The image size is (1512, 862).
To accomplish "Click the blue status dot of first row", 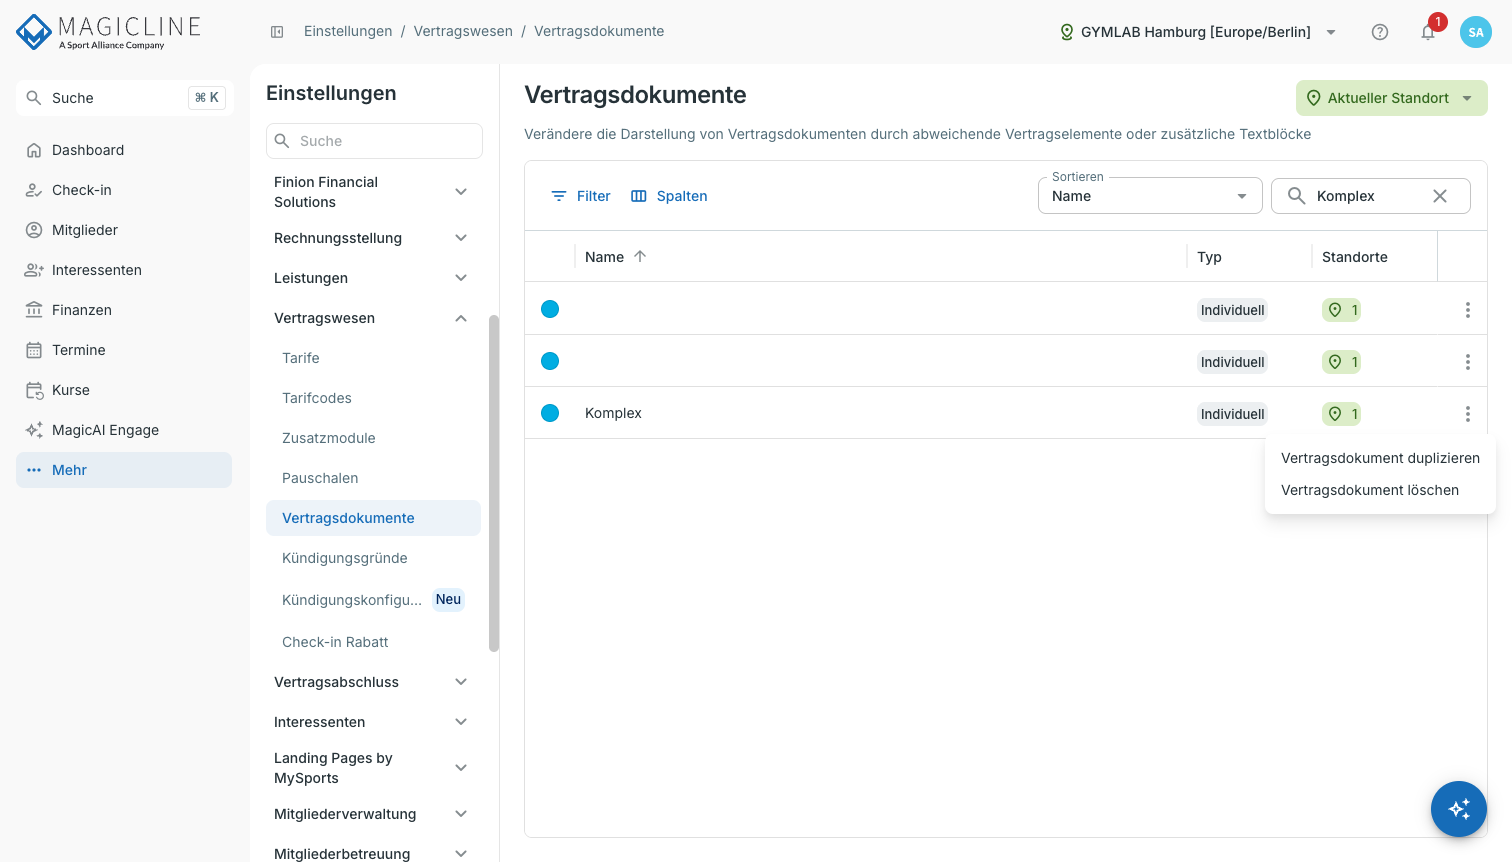I will point(550,309).
